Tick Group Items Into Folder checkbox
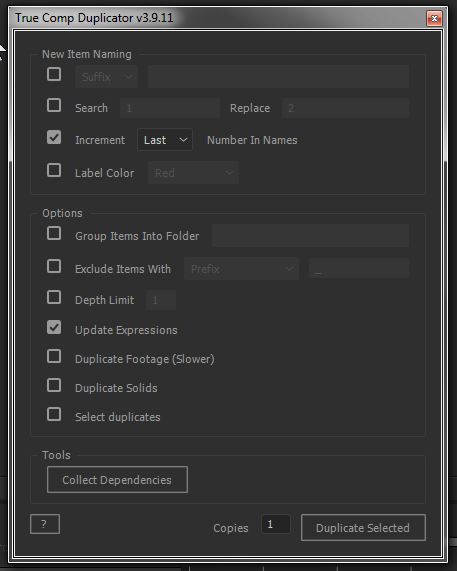Image resolution: width=457 pixels, height=571 pixels. (54, 233)
